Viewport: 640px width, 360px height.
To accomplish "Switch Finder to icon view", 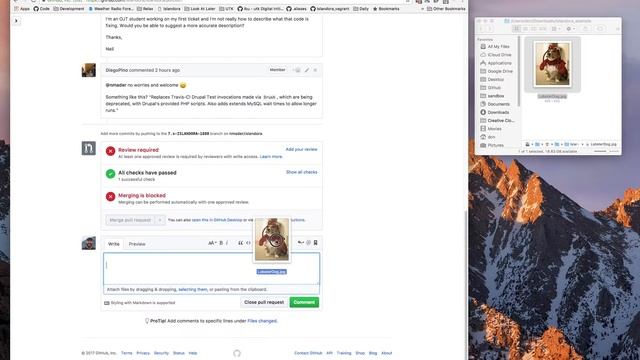I will [x=516, y=29].
